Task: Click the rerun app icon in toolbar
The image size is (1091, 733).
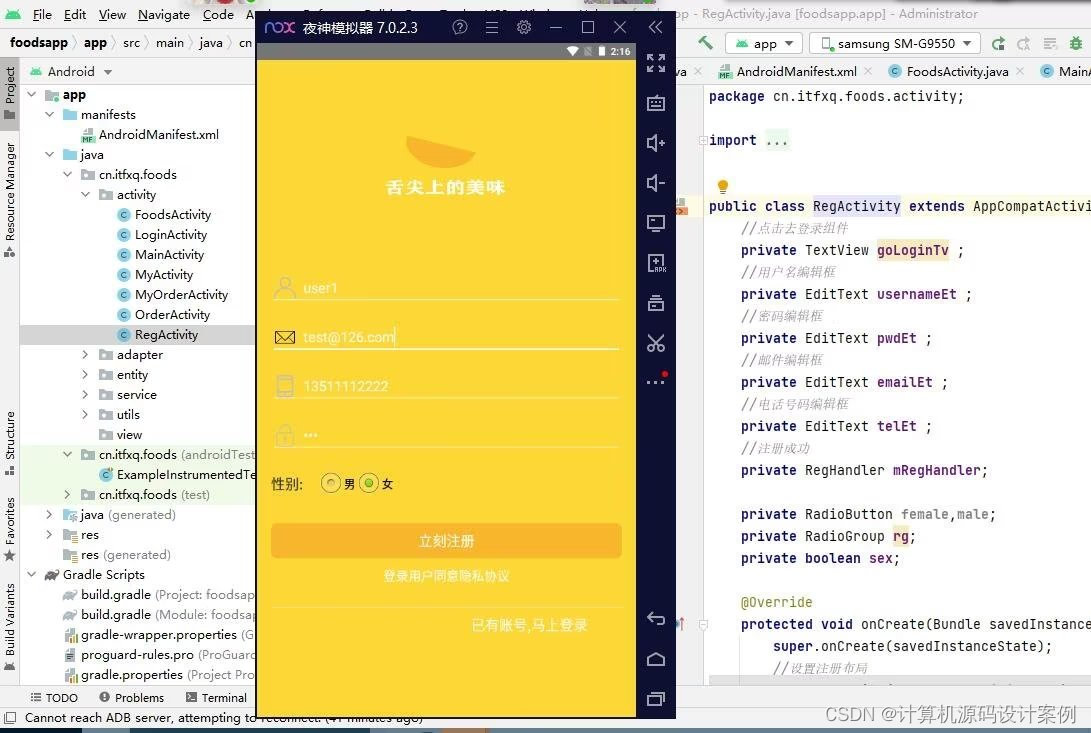Action: tap(998, 44)
